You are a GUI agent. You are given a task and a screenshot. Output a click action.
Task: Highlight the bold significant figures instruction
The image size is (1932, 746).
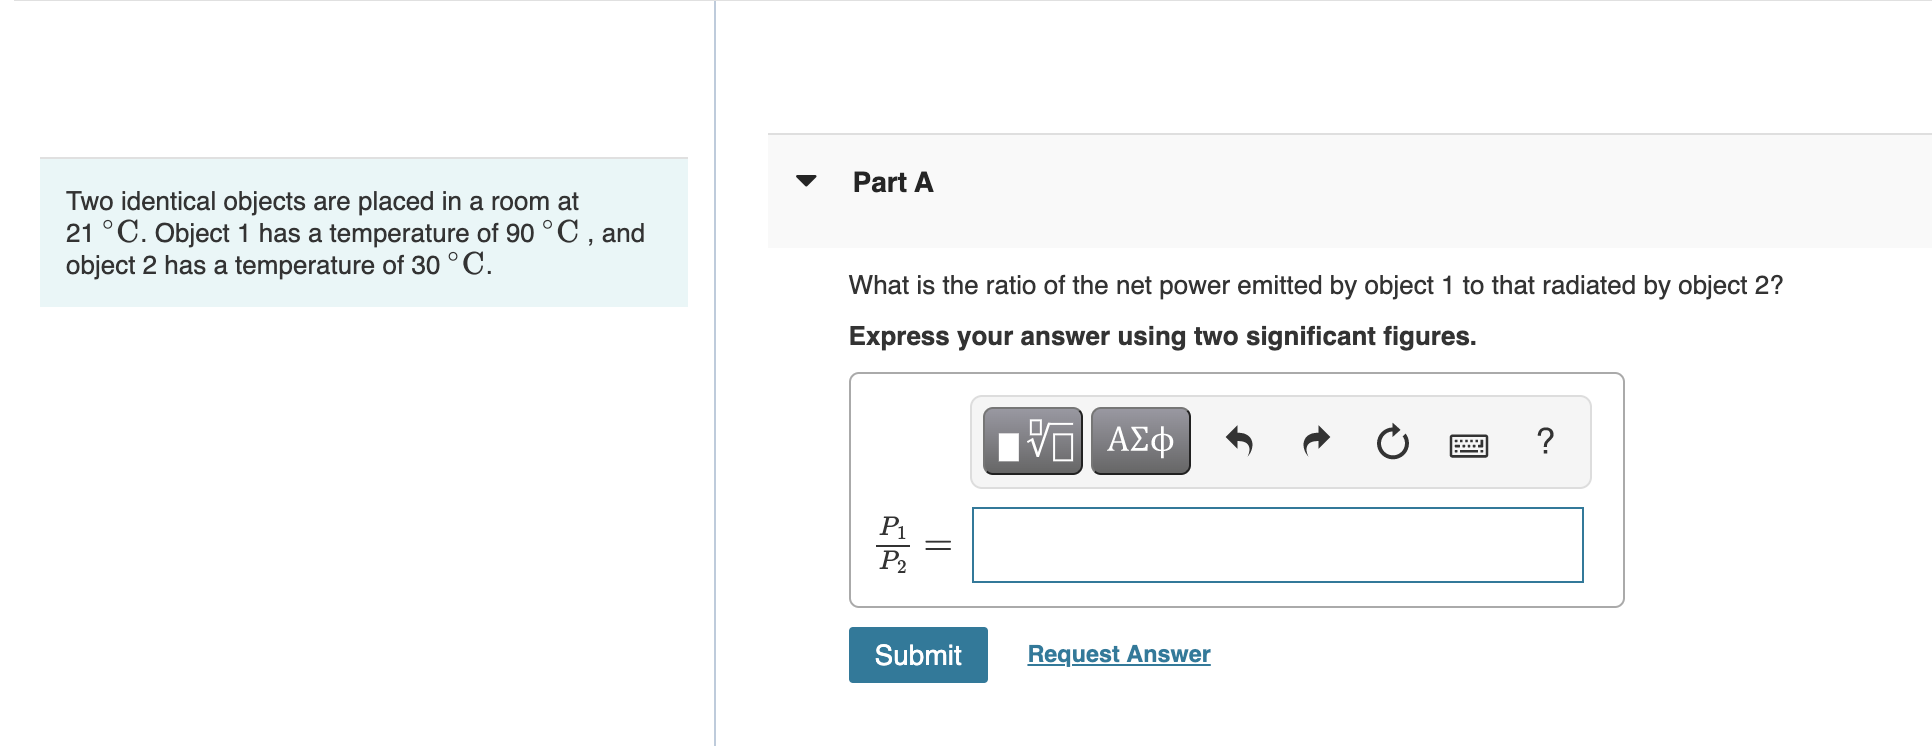tap(1162, 336)
